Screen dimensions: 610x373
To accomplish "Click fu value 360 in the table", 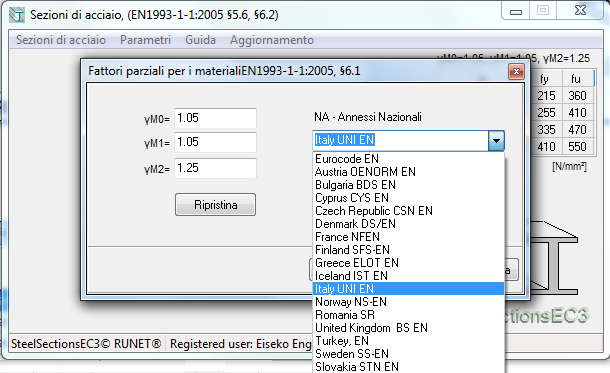I will [x=577, y=96].
